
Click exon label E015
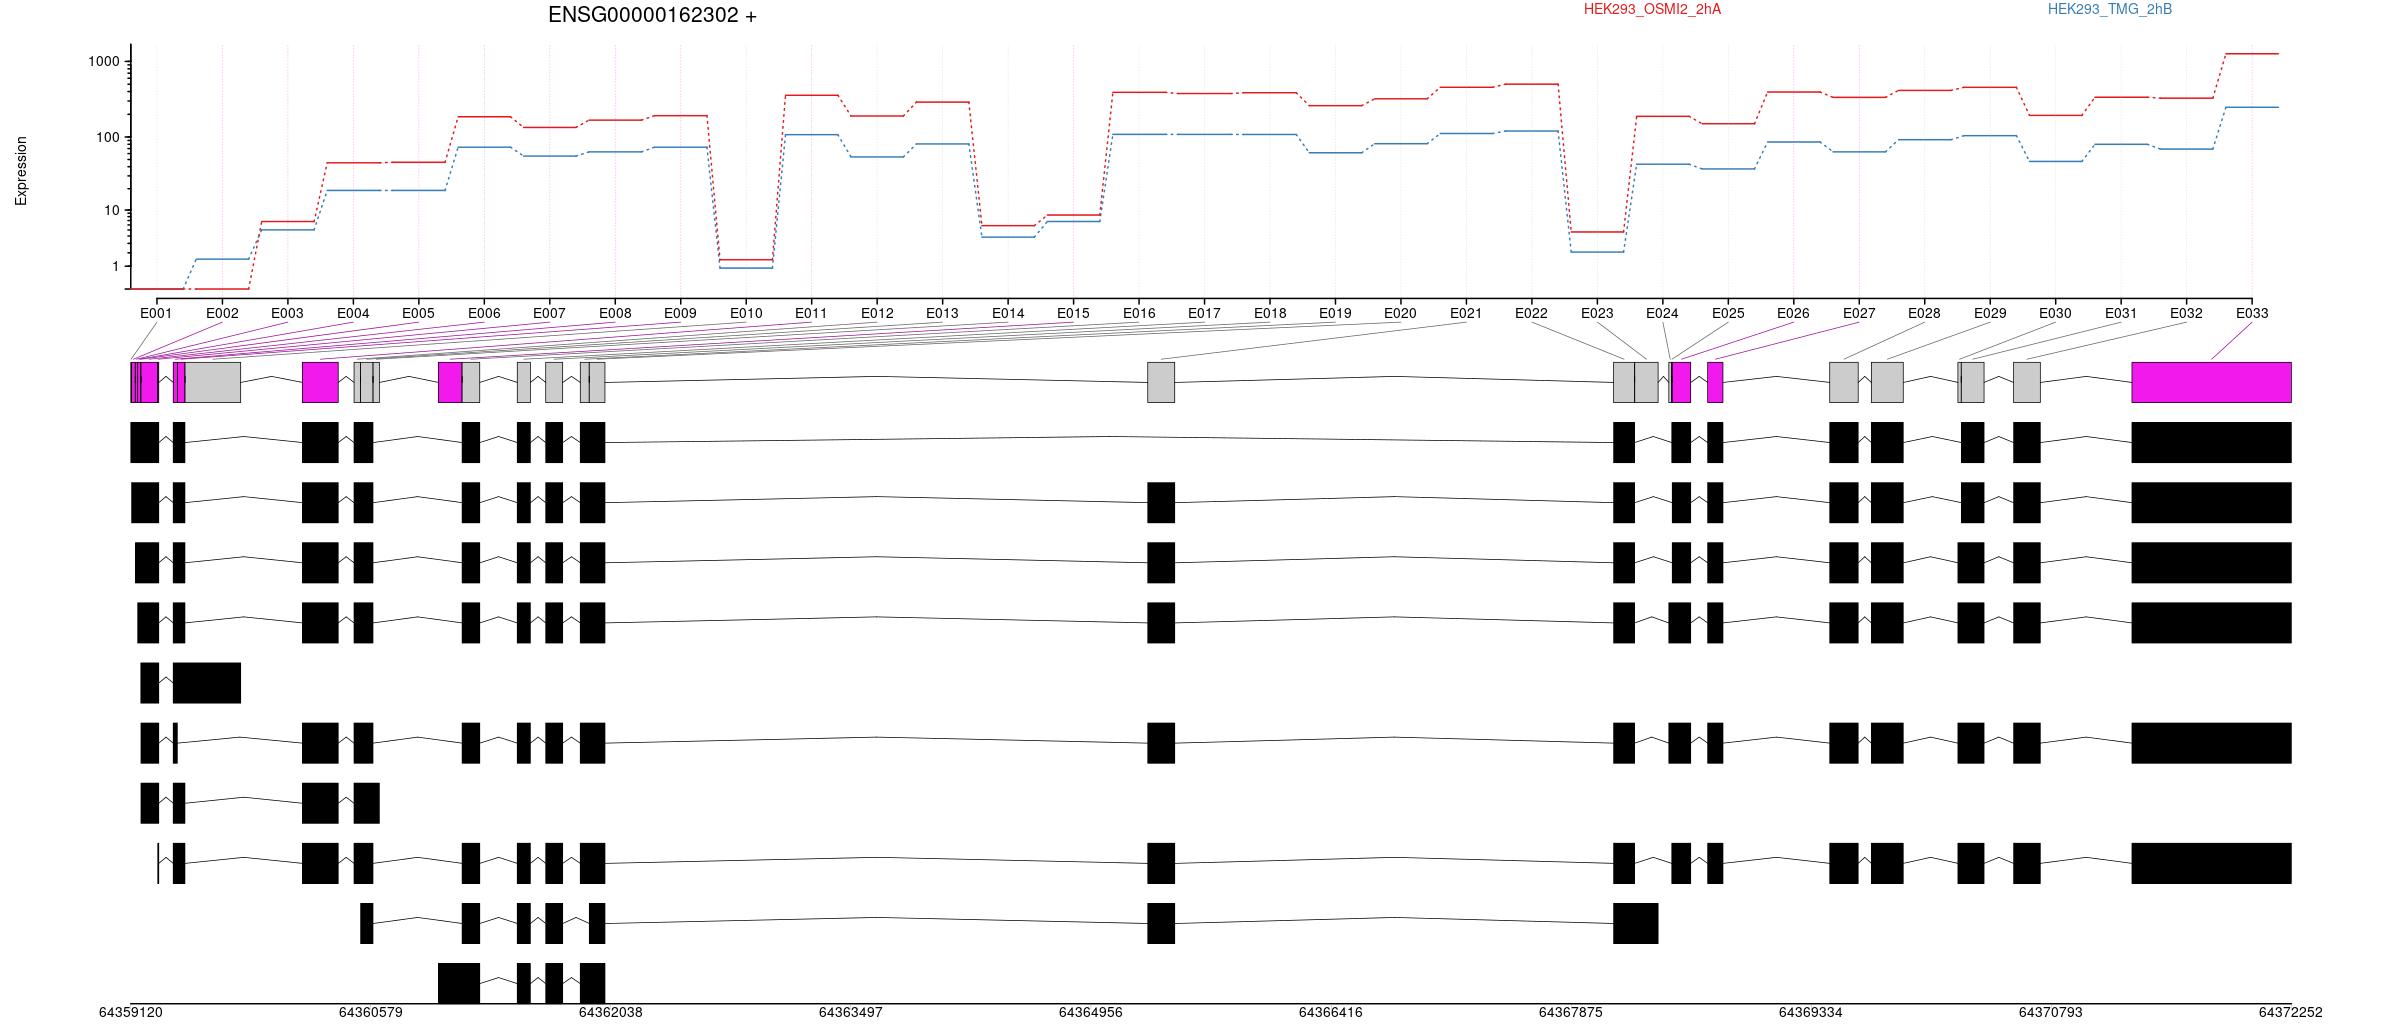pyautogui.click(x=1073, y=313)
